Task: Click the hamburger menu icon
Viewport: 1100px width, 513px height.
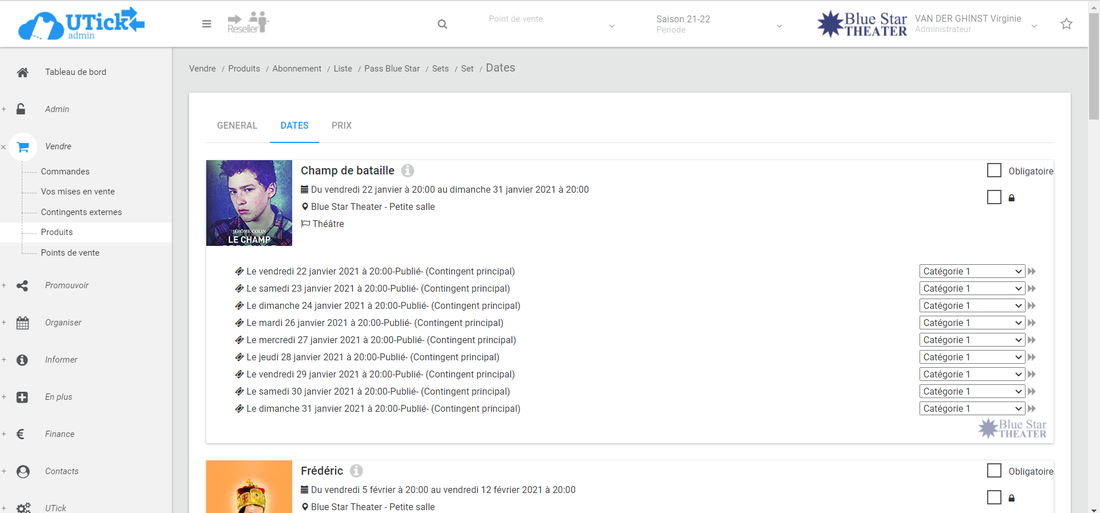Action: click(206, 24)
